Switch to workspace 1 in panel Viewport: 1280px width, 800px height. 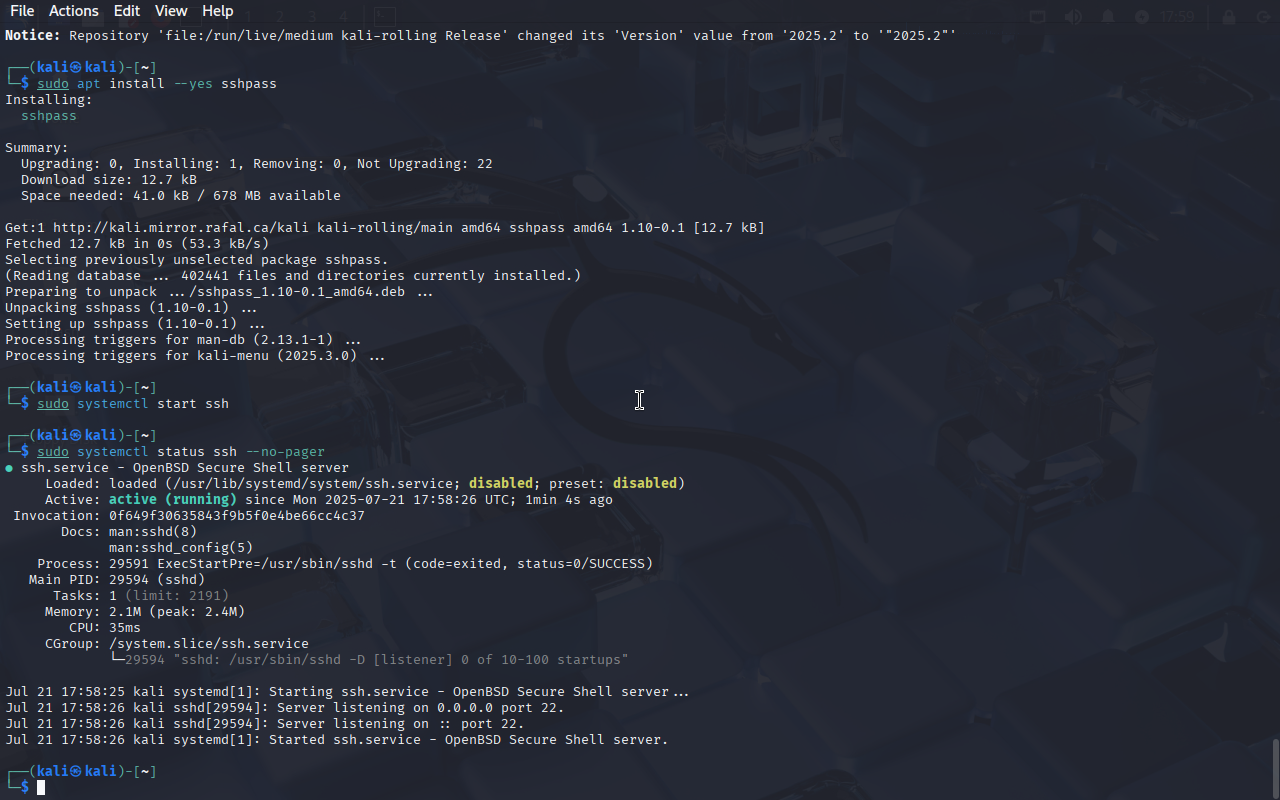click(x=249, y=16)
